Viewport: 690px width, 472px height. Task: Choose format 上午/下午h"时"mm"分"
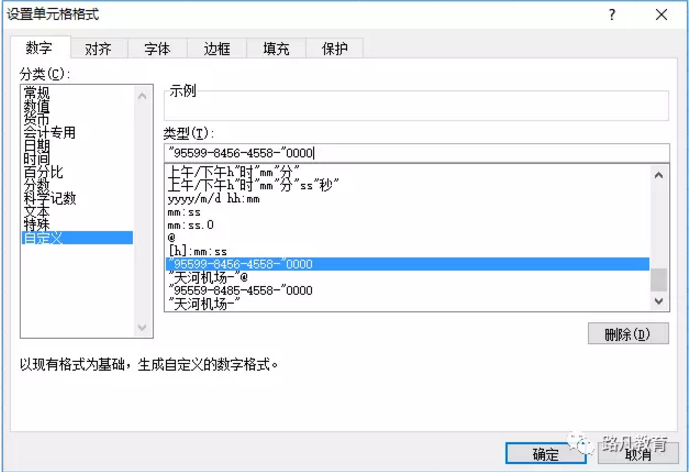(x=407, y=172)
